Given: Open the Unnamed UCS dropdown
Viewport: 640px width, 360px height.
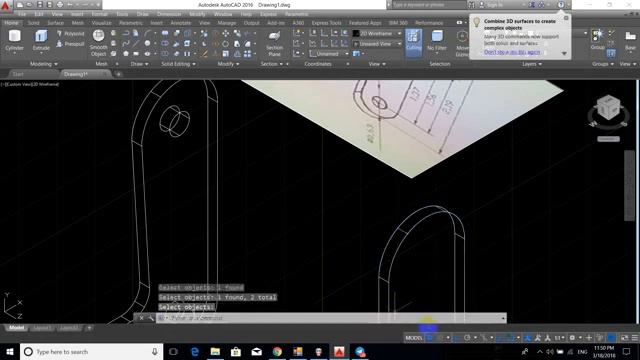Looking at the screenshot, I should [x=329, y=53].
